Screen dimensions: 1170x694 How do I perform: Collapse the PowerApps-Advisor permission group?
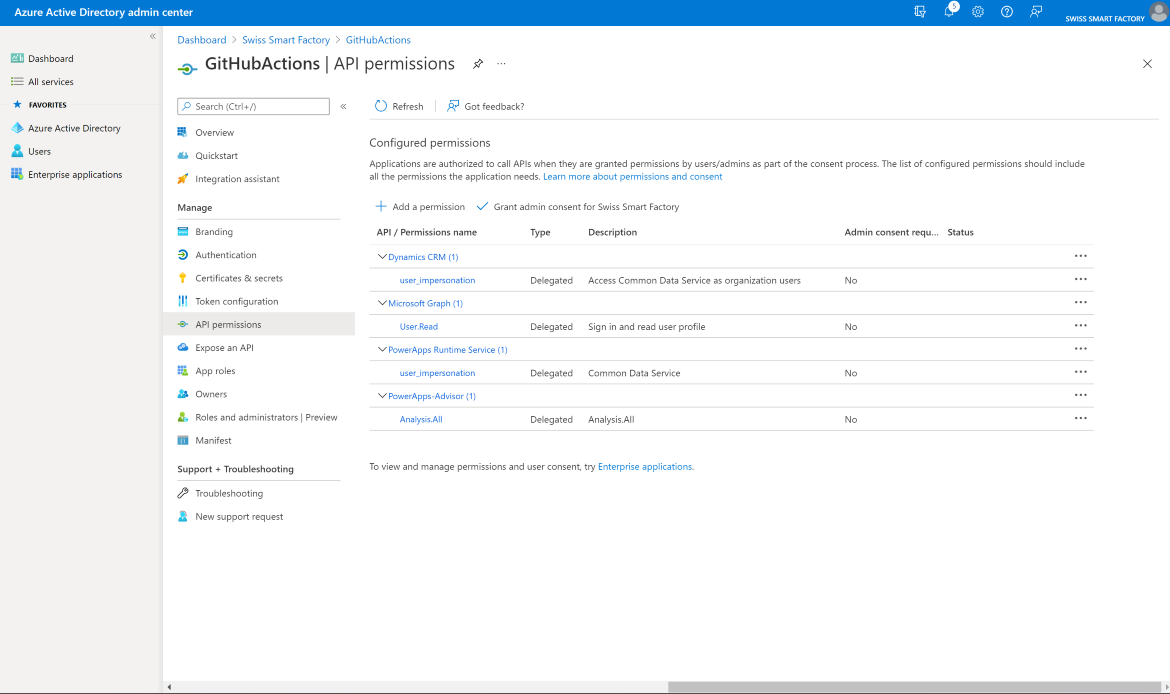(x=382, y=396)
